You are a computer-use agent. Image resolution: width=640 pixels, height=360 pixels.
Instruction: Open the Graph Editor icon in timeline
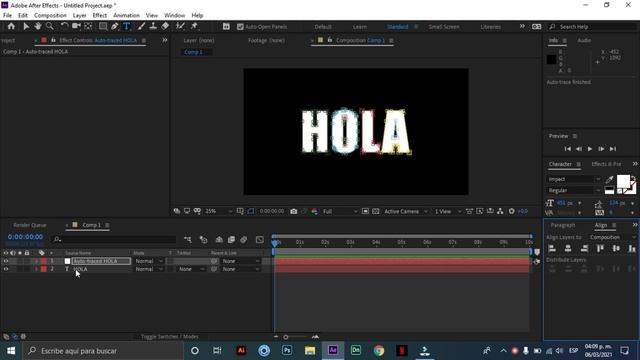(x=260, y=240)
